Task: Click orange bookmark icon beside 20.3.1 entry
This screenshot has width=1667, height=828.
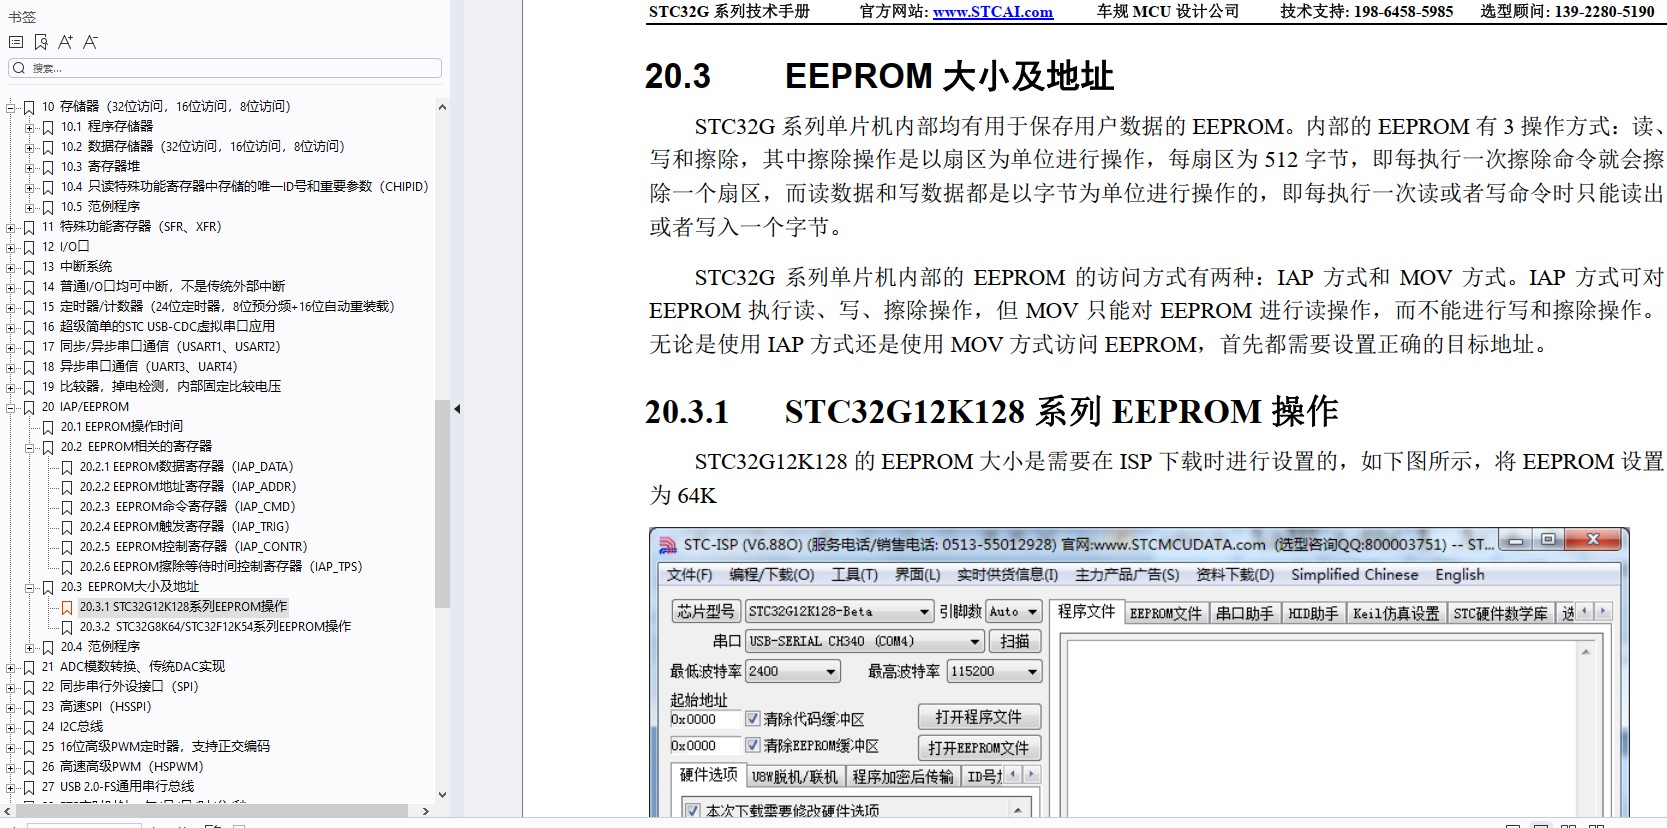Action: click(x=67, y=607)
